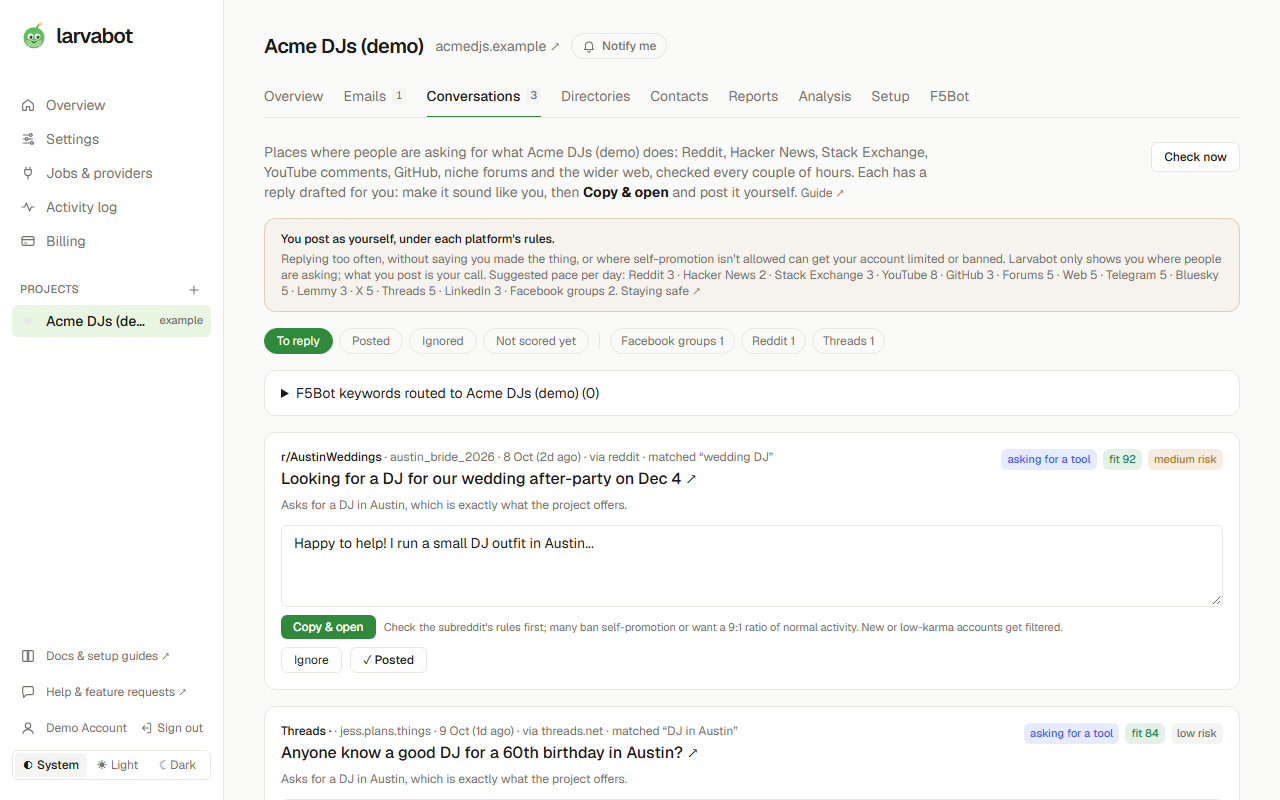The image size is (1280, 800).
Task: Go to Activity log in sidebar
Action: pyautogui.click(x=112, y=207)
